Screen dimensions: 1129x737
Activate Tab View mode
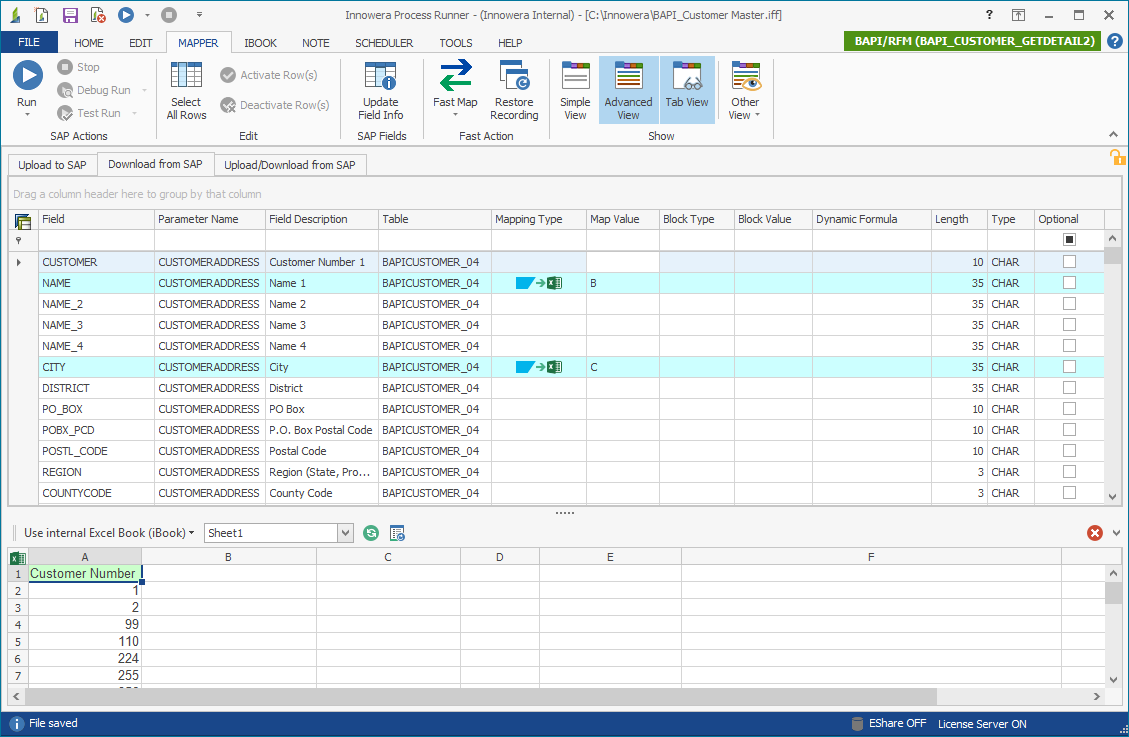point(687,90)
